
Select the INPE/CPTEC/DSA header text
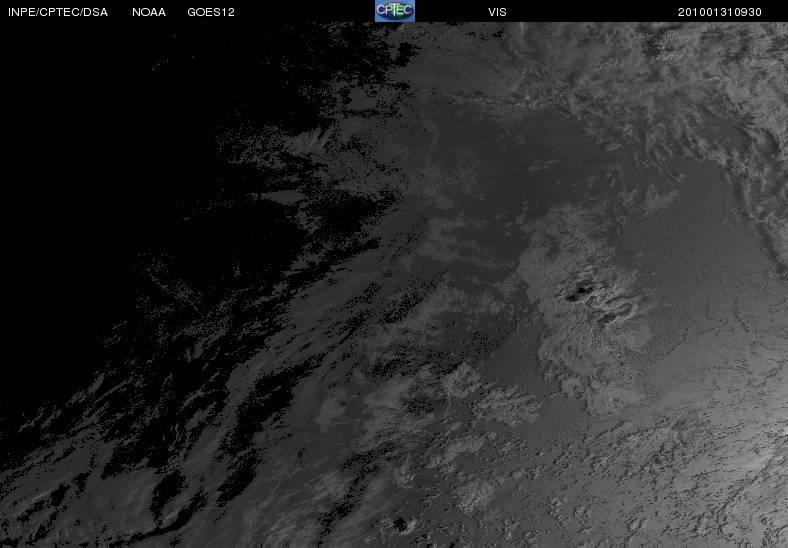point(58,12)
